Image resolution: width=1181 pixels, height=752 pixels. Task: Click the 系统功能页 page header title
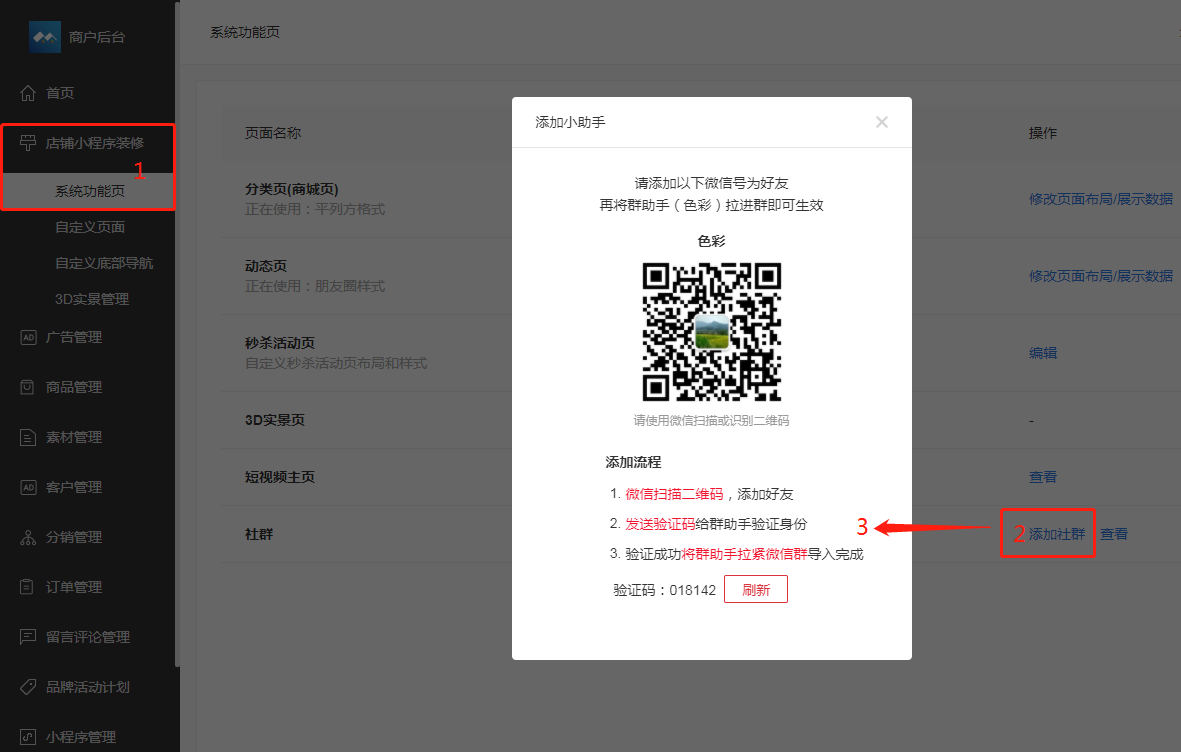[245, 32]
